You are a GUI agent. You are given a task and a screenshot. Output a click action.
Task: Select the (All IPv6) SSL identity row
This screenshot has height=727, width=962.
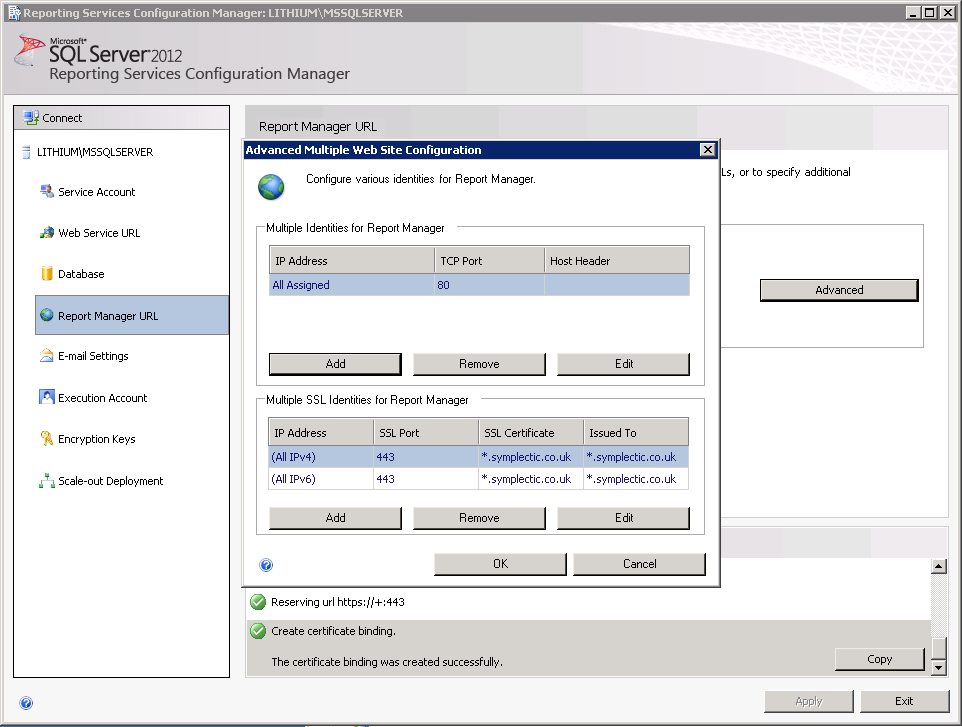tap(478, 479)
